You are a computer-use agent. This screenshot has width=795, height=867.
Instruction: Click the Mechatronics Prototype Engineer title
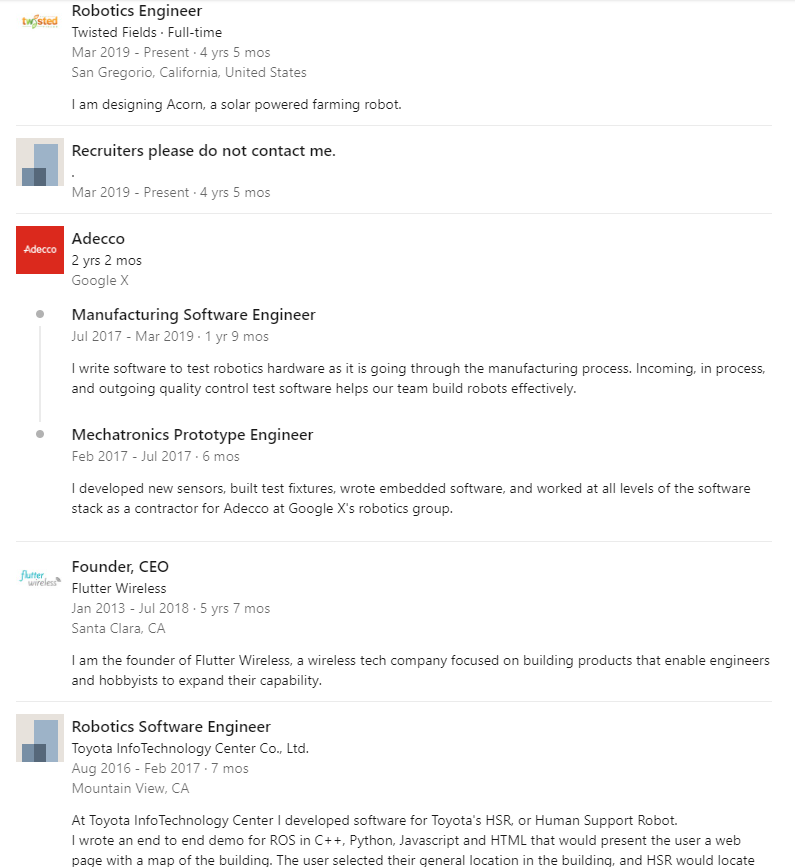coord(192,435)
